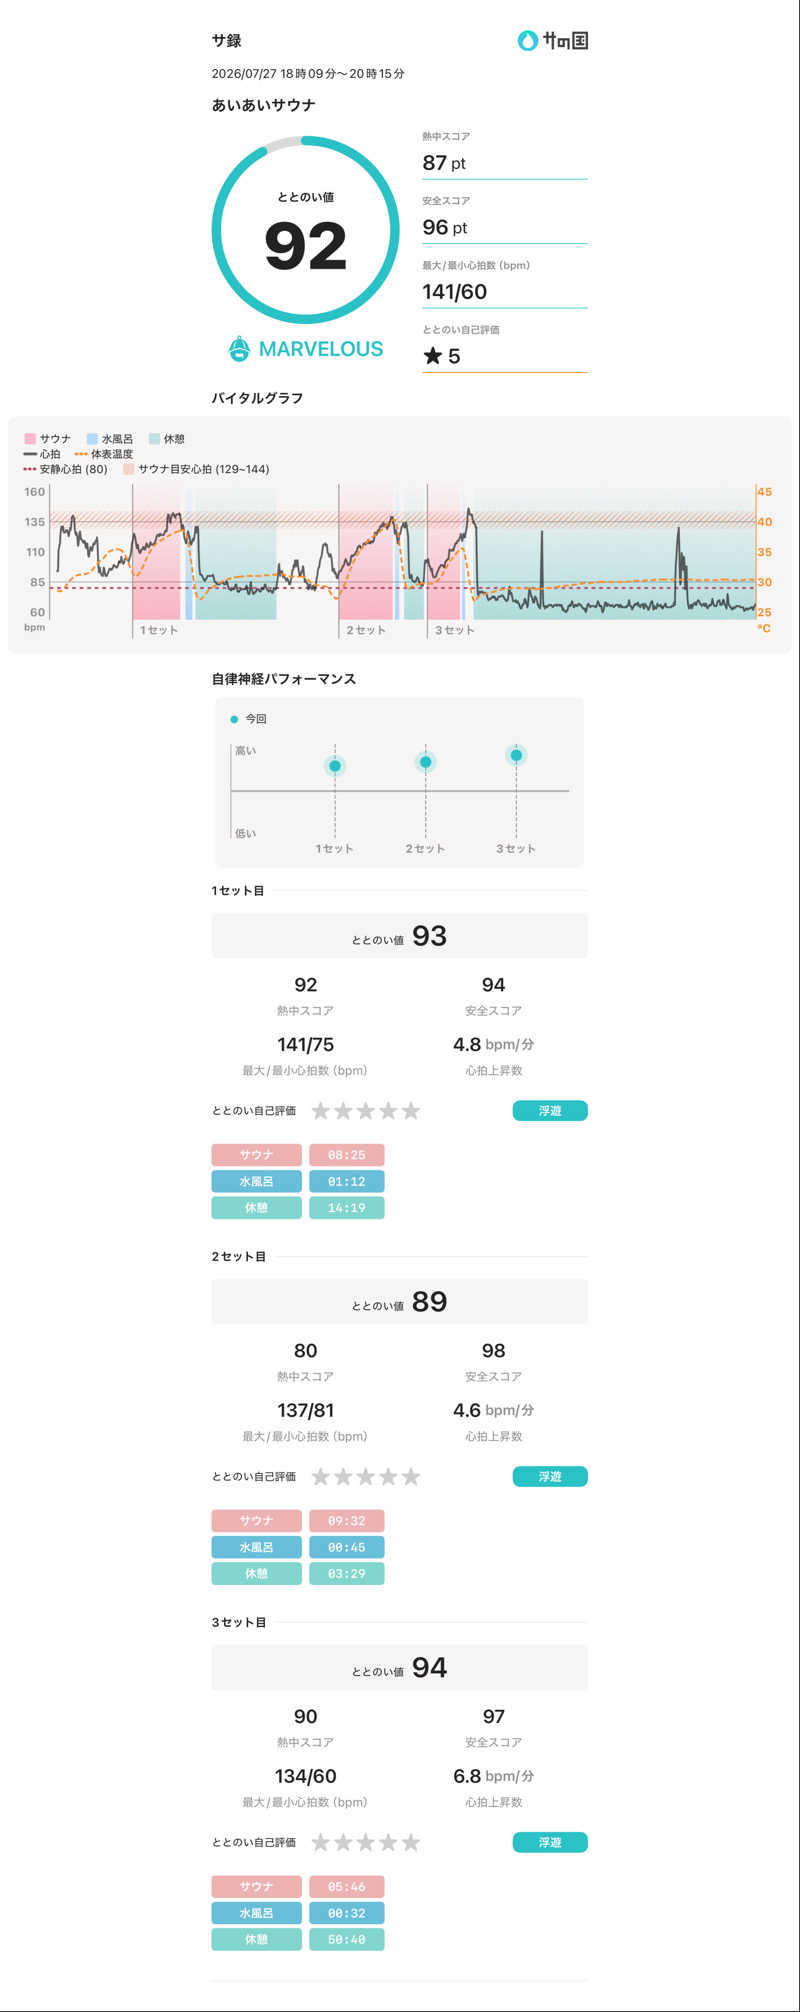Select the 2セット marker on vital graph

pyautogui.click(x=366, y=630)
